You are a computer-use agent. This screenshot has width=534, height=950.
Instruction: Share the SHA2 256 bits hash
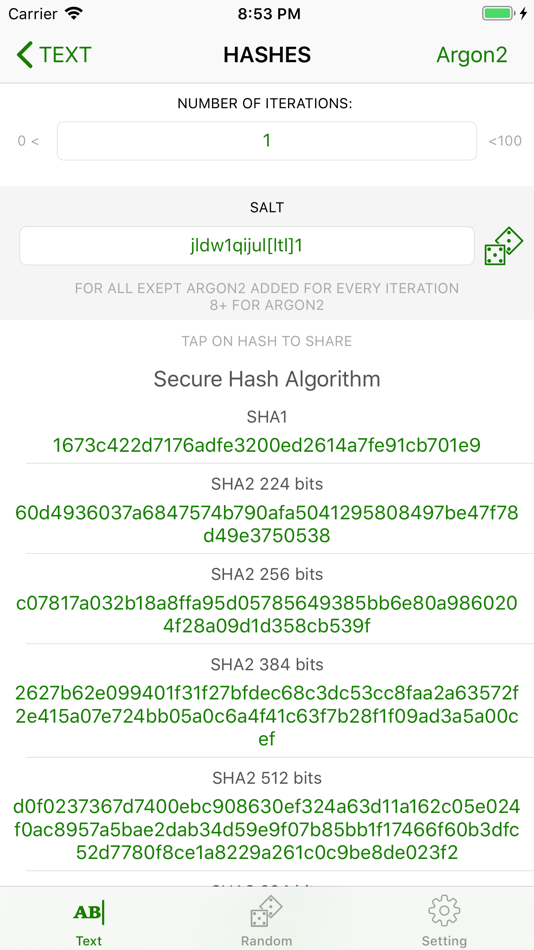(267, 614)
